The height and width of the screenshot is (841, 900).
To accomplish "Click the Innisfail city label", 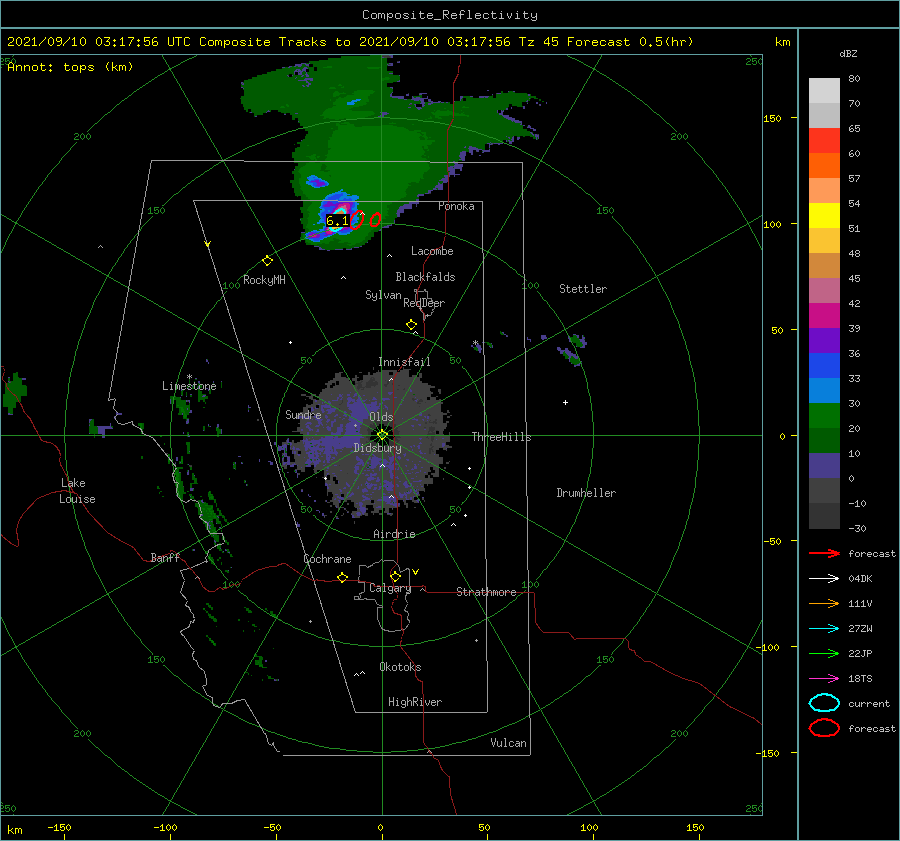I will point(404,362).
